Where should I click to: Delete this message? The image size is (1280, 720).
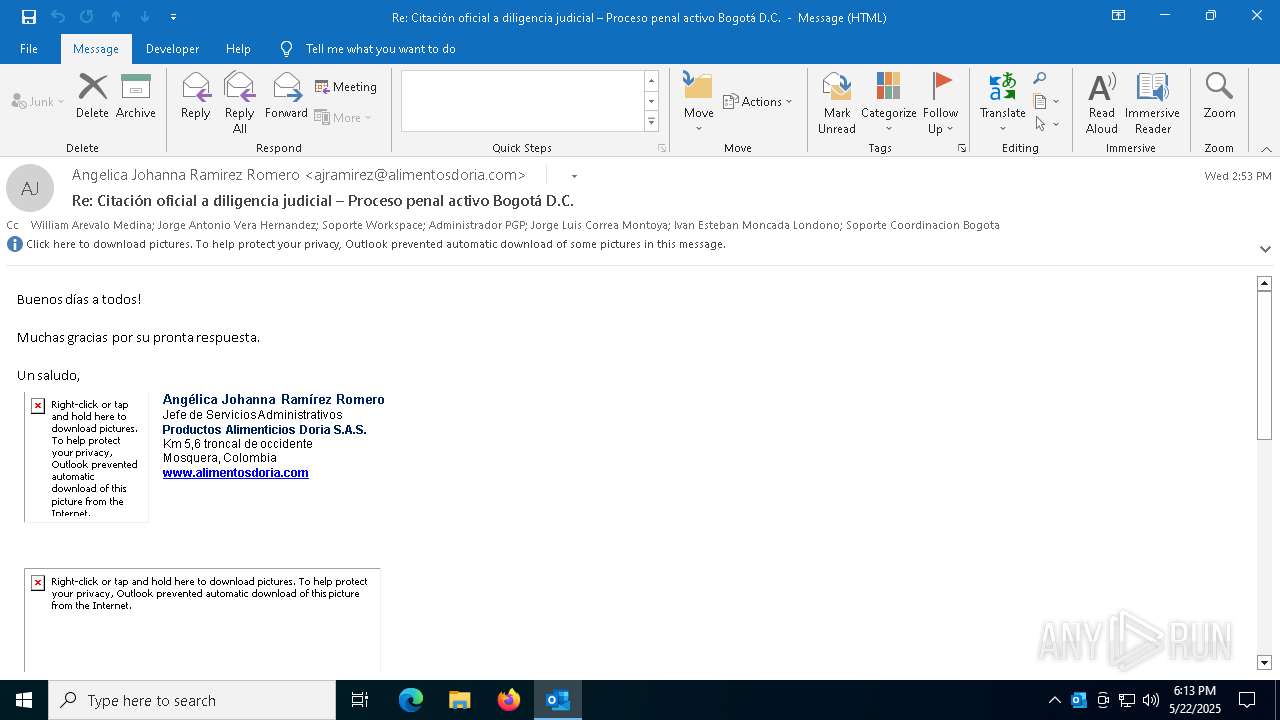(92, 96)
